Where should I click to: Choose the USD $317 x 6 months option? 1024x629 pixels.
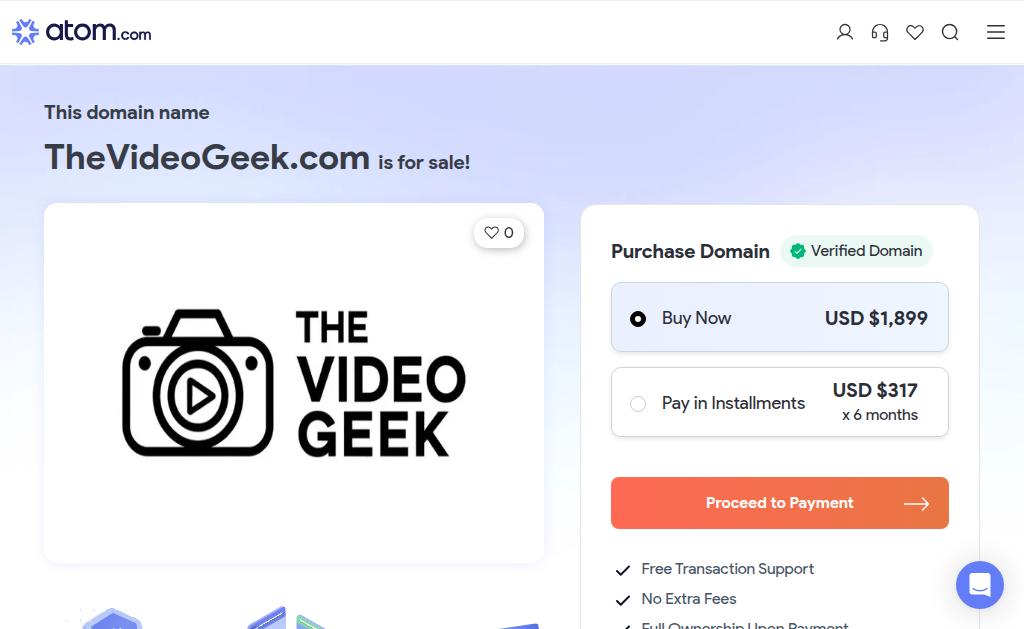tap(874, 402)
